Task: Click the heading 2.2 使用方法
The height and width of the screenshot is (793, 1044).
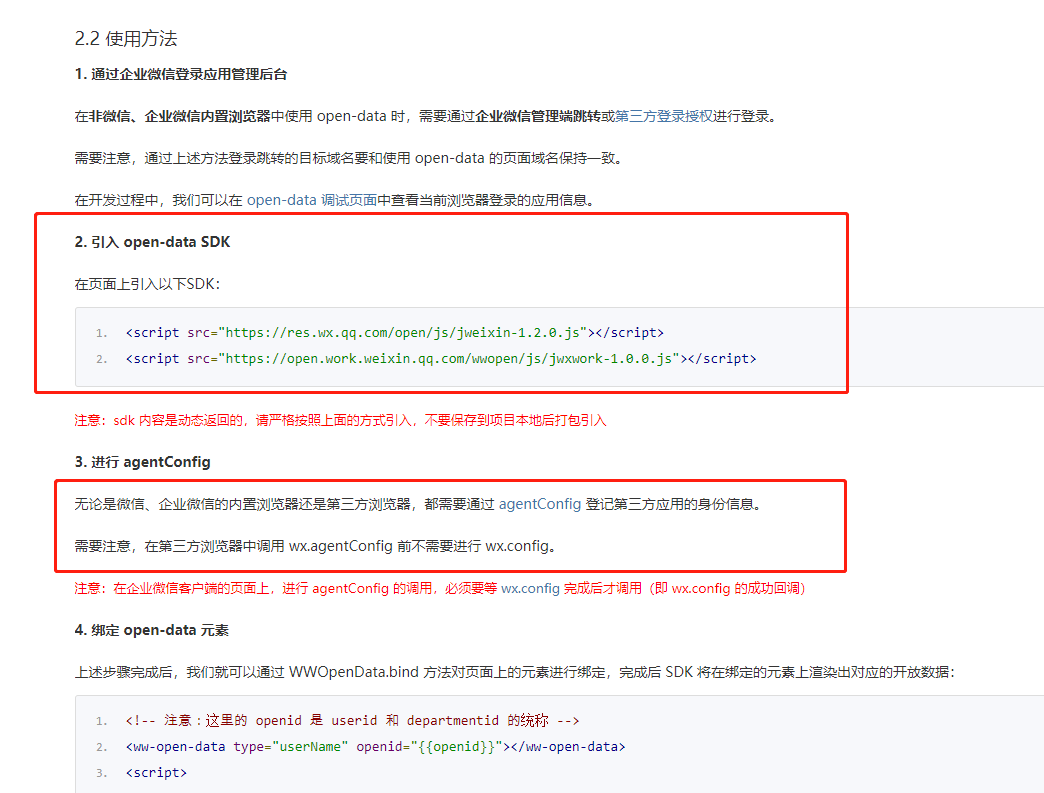Action: 126,39
